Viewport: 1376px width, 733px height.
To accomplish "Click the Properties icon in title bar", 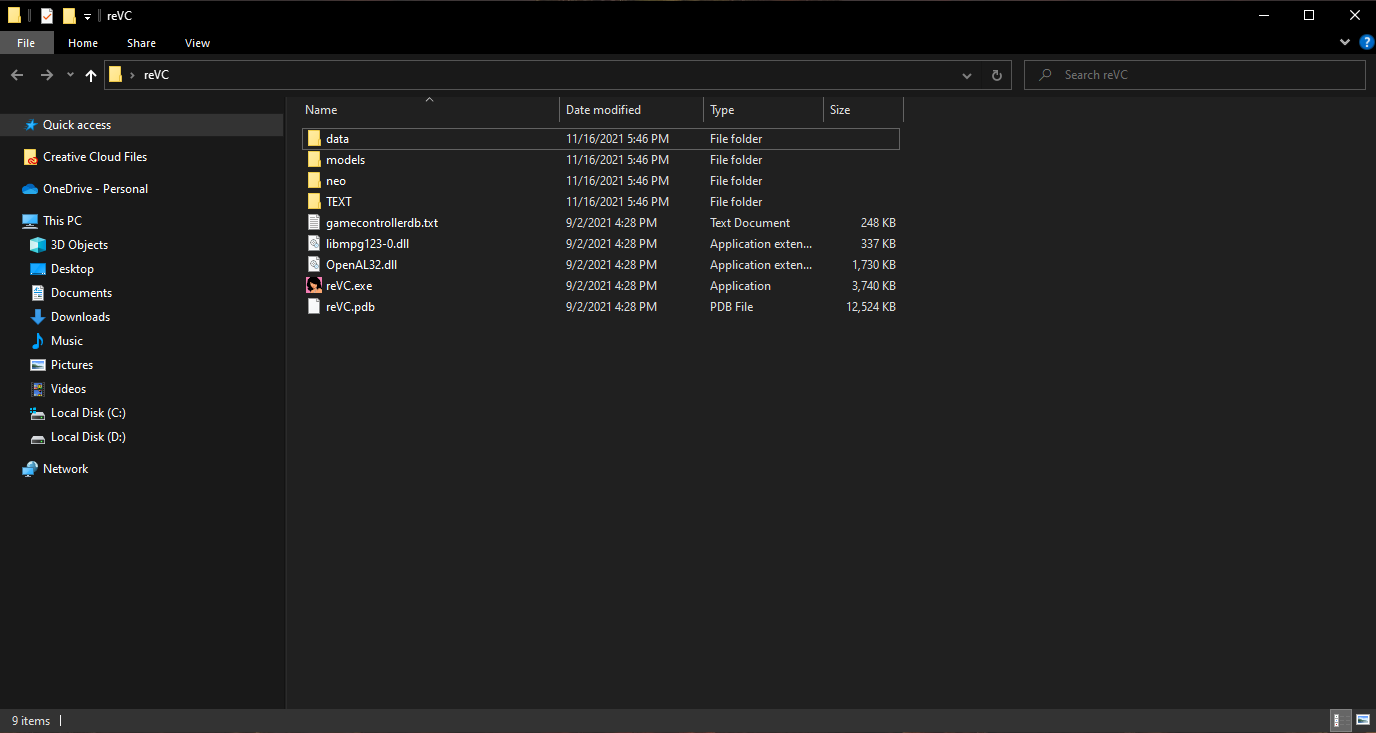I will [x=46, y=15].
